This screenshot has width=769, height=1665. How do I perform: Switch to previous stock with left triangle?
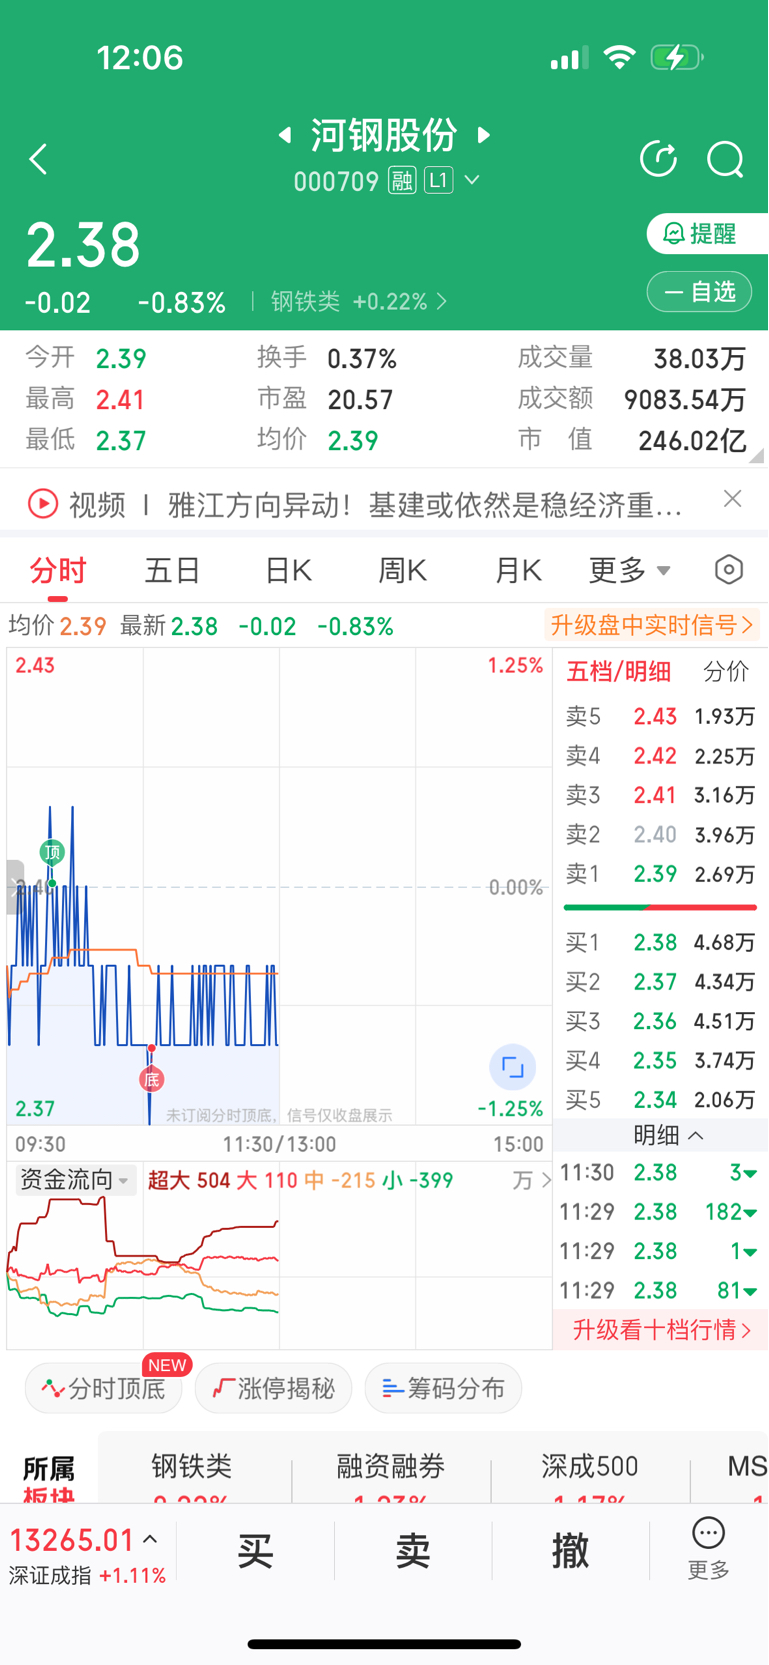[285, 135]
